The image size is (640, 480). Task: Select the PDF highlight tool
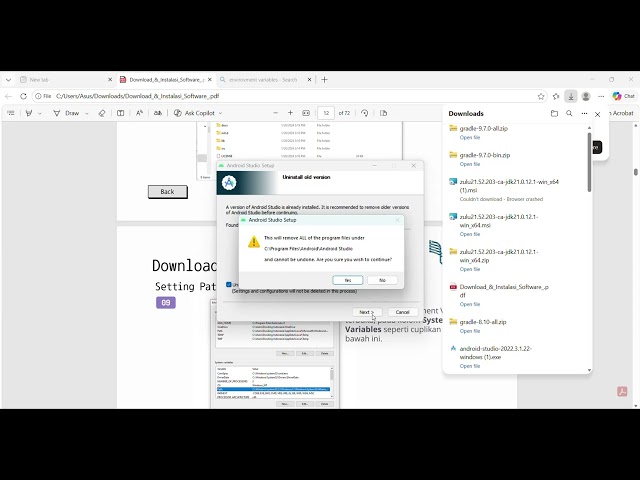click(29, 113)
